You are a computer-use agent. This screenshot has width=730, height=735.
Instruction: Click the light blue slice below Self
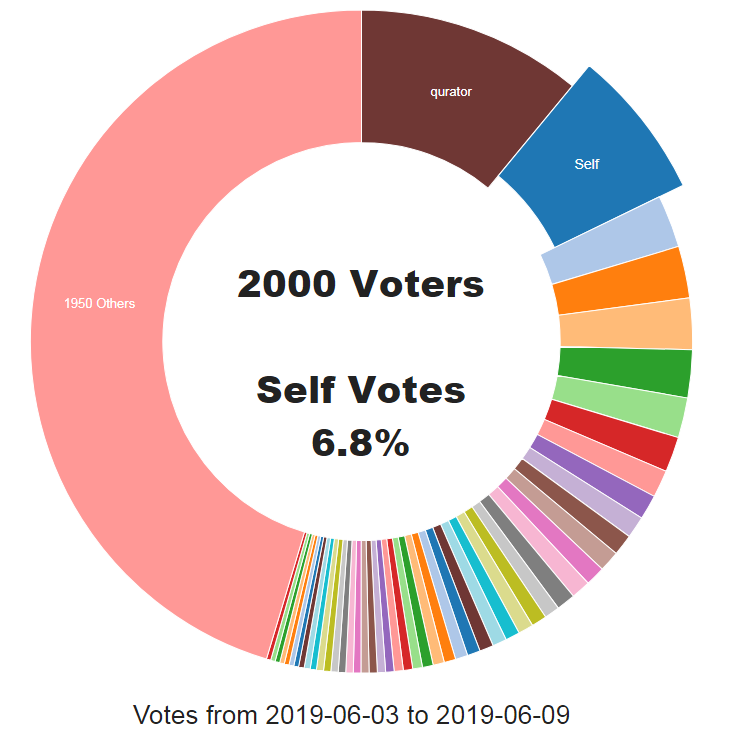click(x=612, y=241)
